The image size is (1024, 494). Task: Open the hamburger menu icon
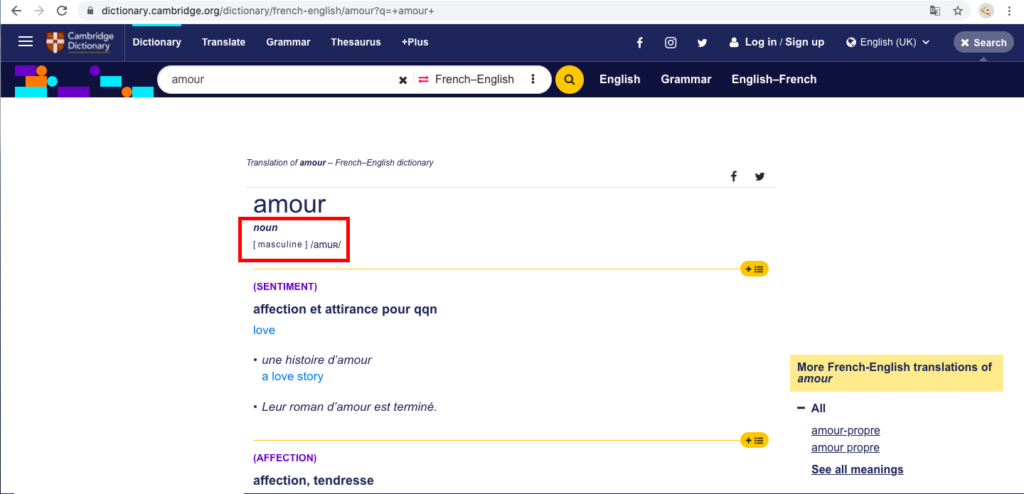(25, 42)
